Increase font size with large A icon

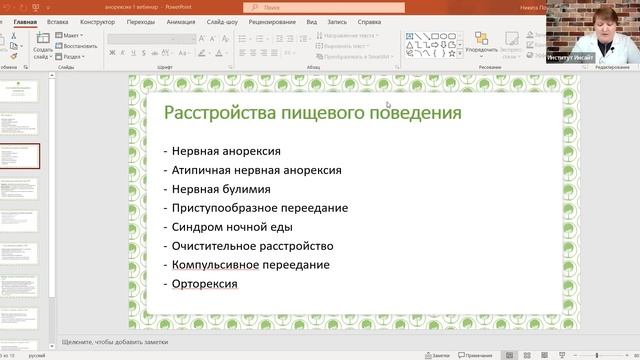202,39
